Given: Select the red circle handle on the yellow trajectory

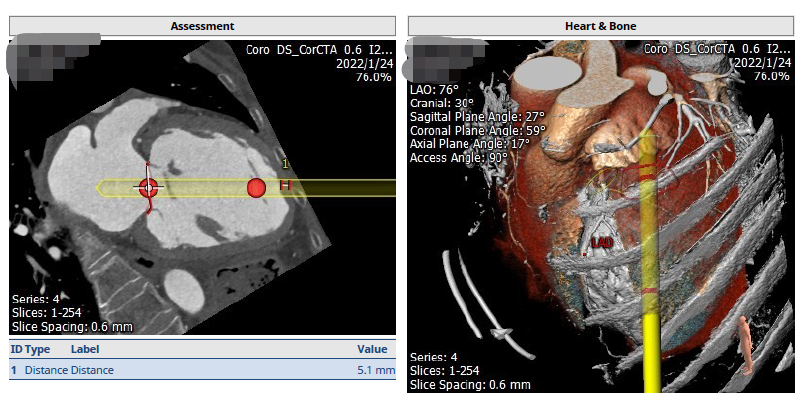Looking at the screenshot, I should click(x=256, y=187).
